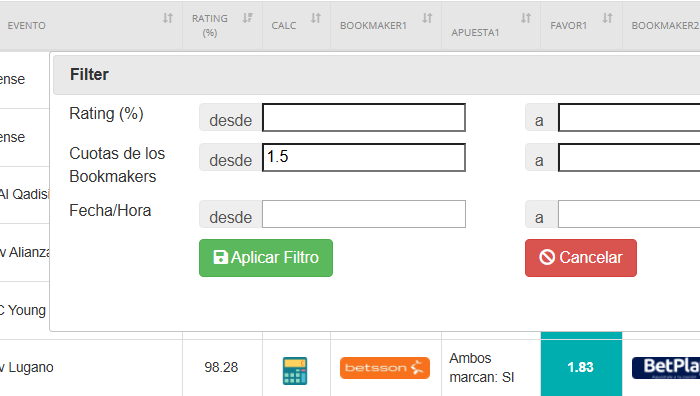Click the Fecha/Hora label
Screen dimensions: 700x396
point(110,210)
